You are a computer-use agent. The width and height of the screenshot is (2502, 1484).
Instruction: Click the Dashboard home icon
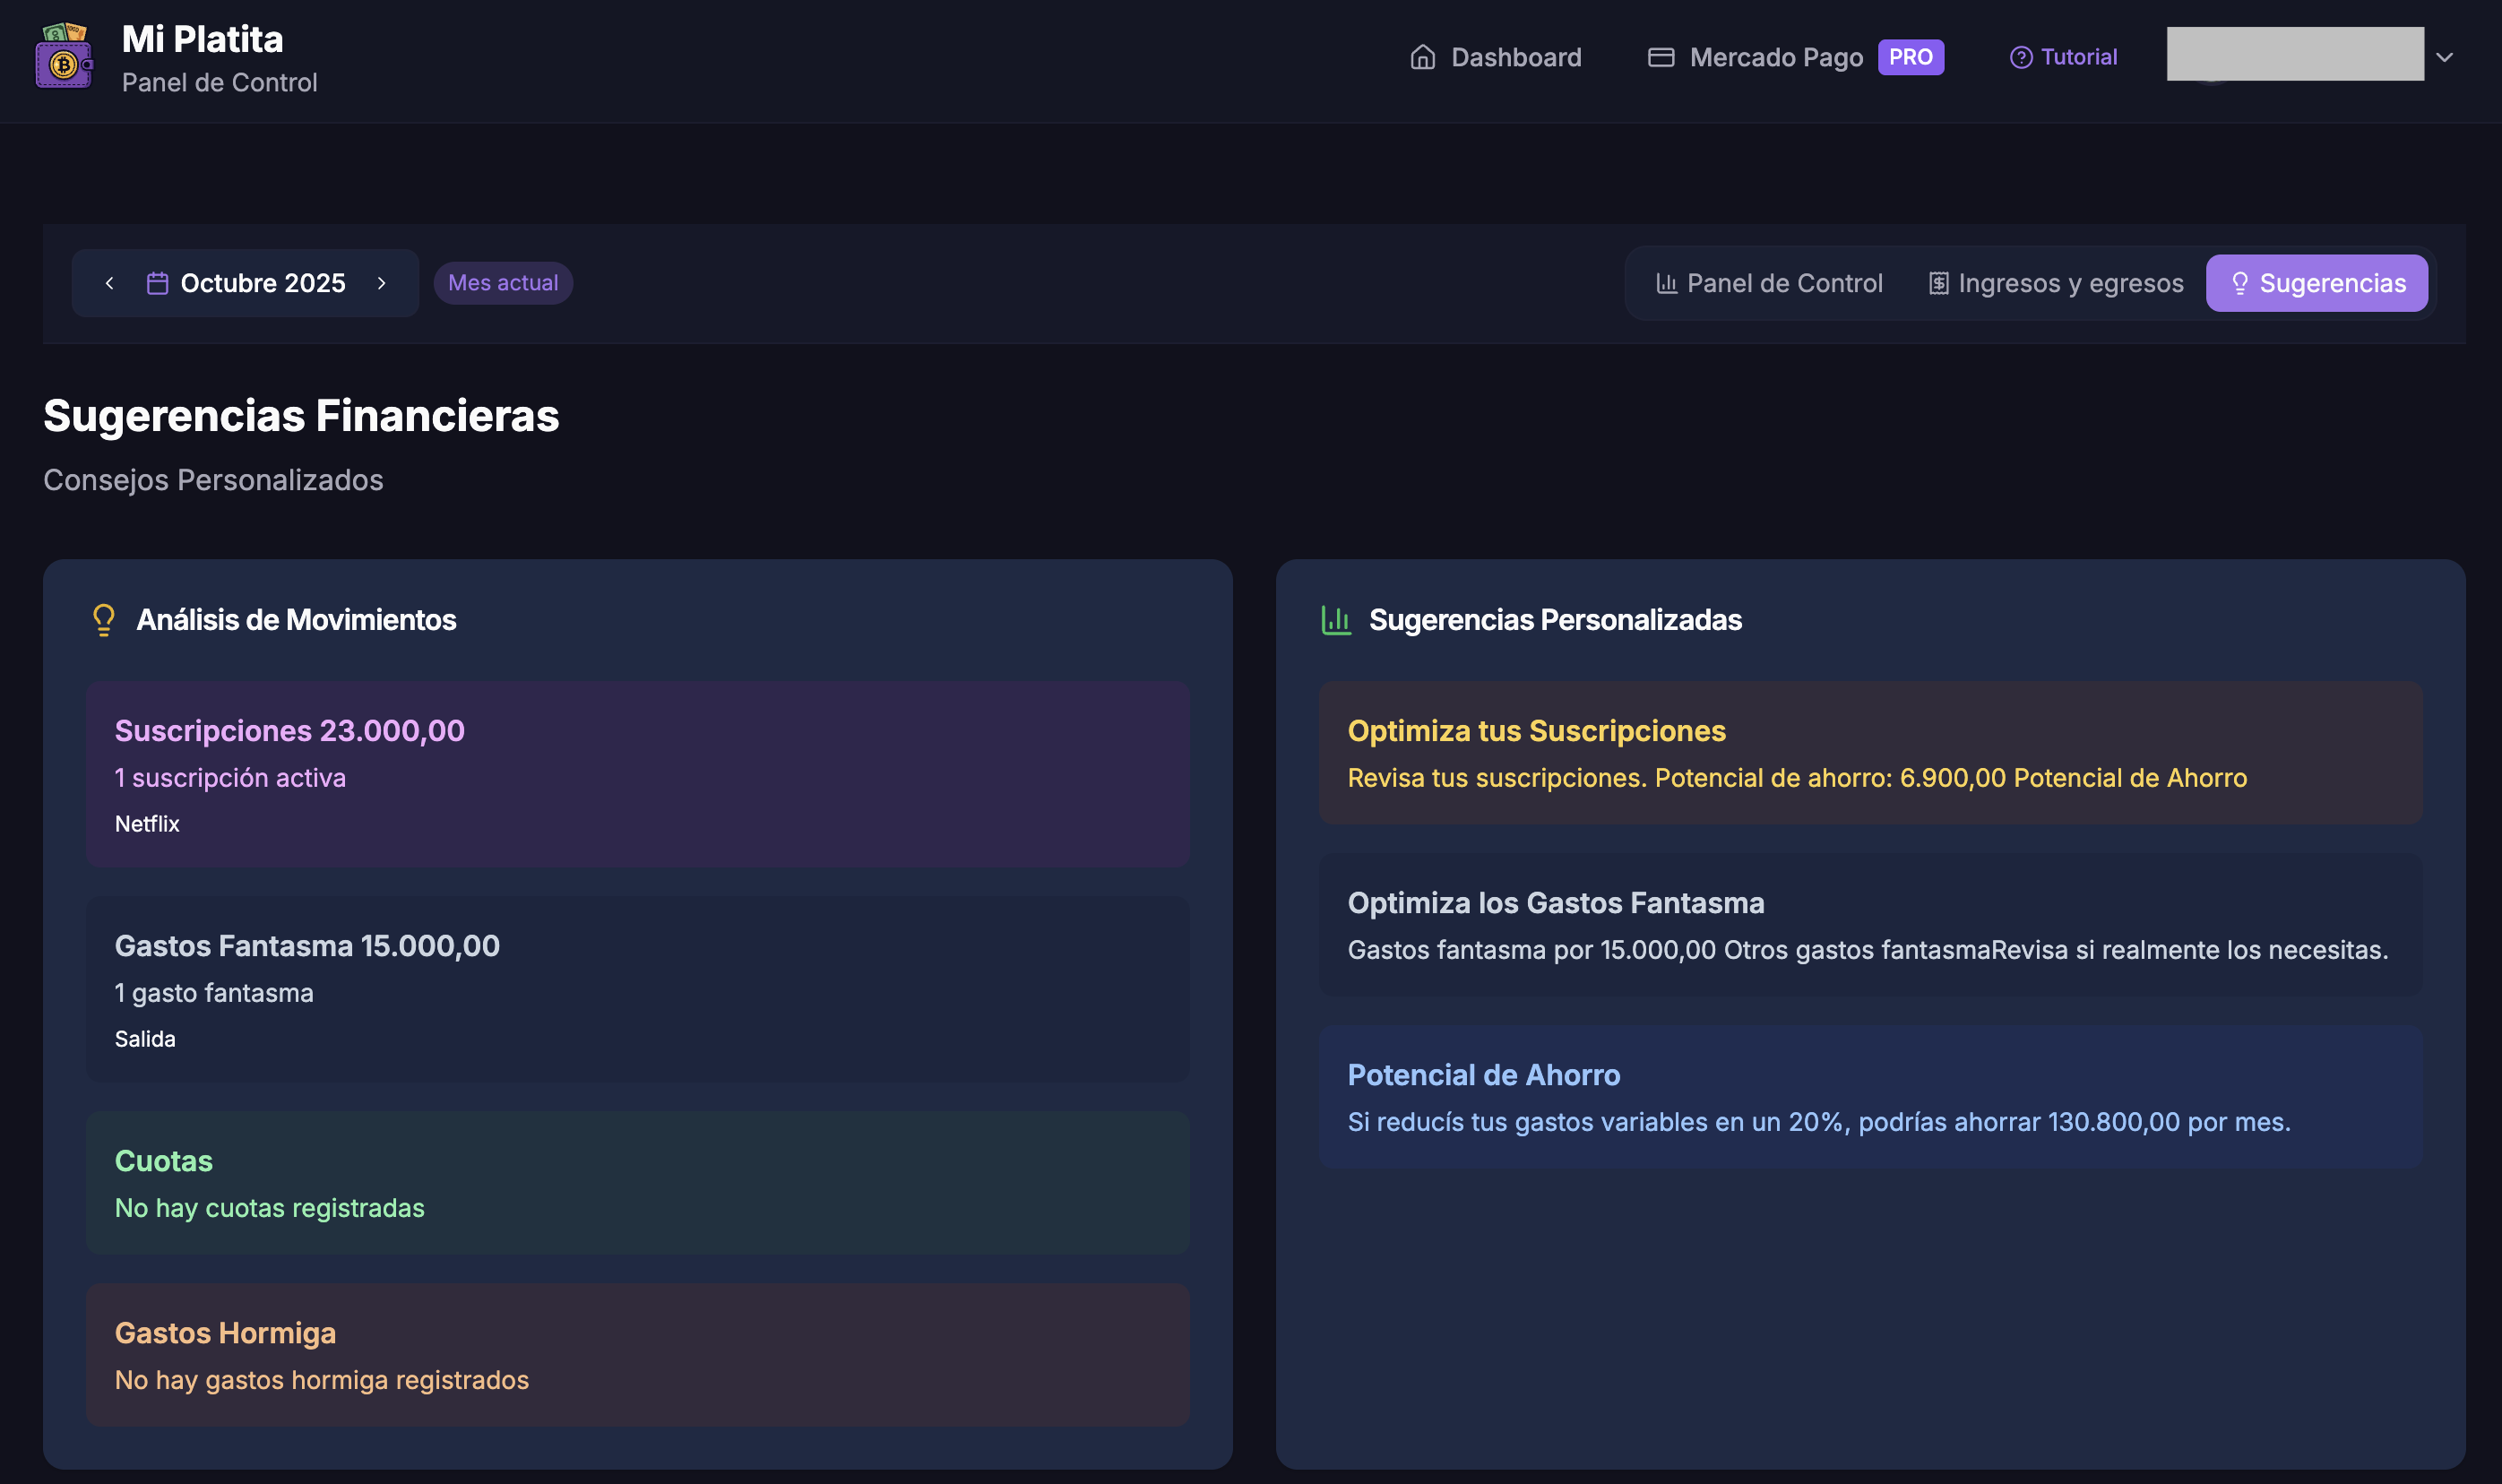1422,57
